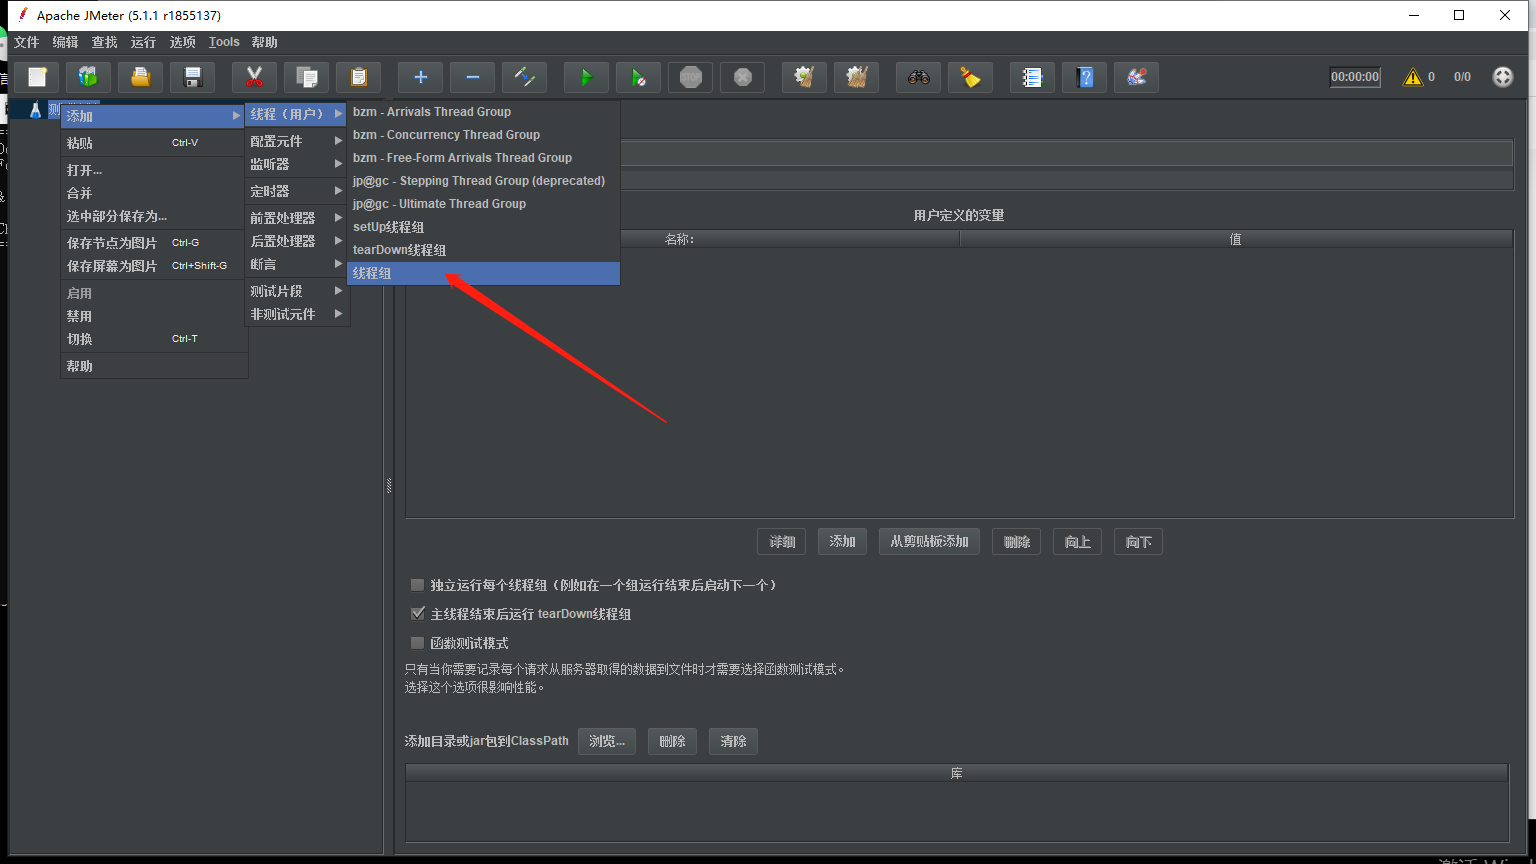
Task: Select tearDown线程组 menu entry
Action: (x=483, y=250)
